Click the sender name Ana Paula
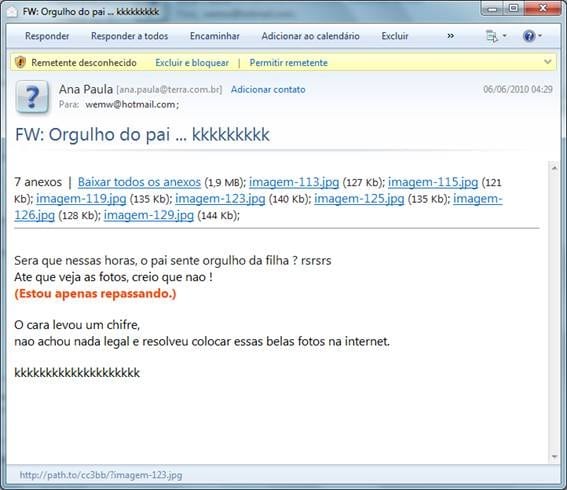 pyautogui.click(x=86, y=89)
